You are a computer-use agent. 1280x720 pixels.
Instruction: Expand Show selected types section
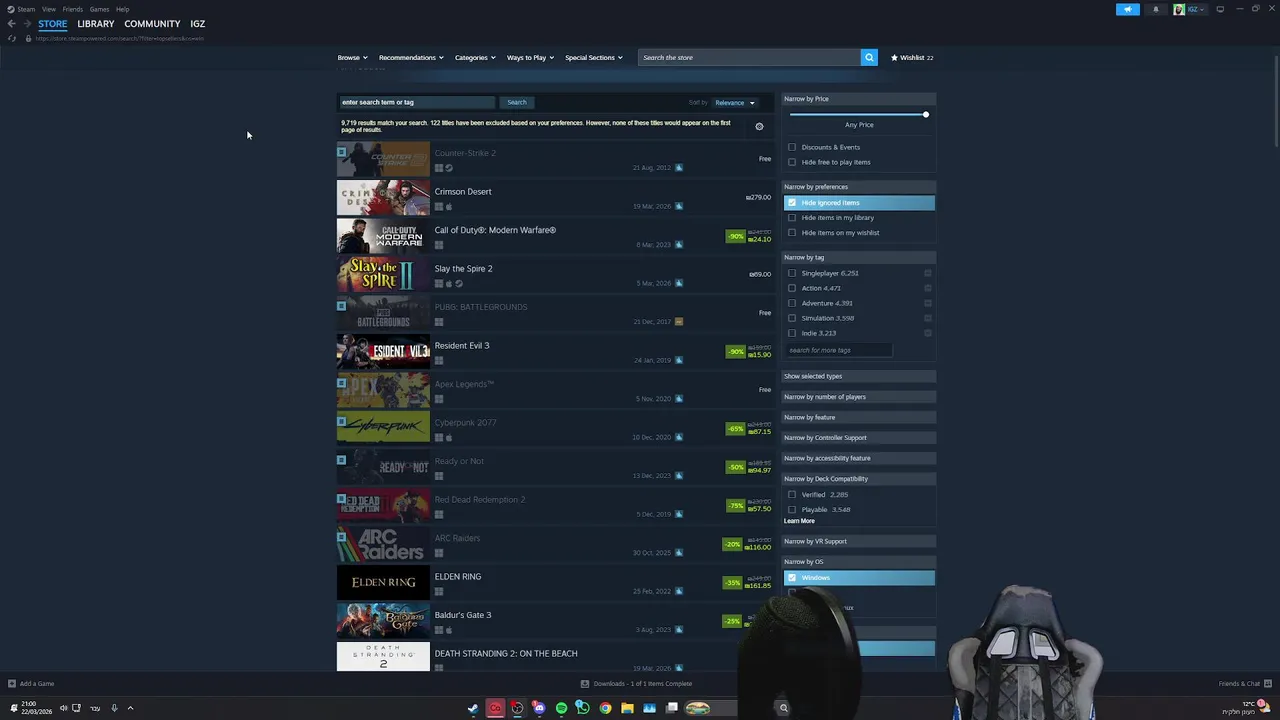(x=859, y=376)
